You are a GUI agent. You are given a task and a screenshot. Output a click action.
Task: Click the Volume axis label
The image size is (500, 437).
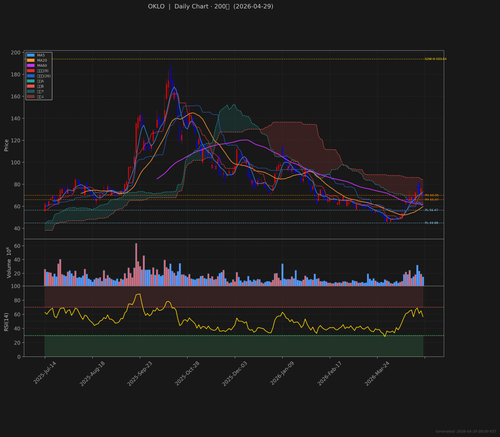point(9,263)
